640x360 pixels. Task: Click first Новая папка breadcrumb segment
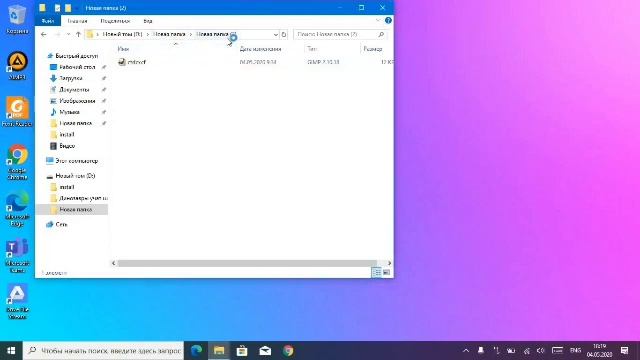click(169, 34)
